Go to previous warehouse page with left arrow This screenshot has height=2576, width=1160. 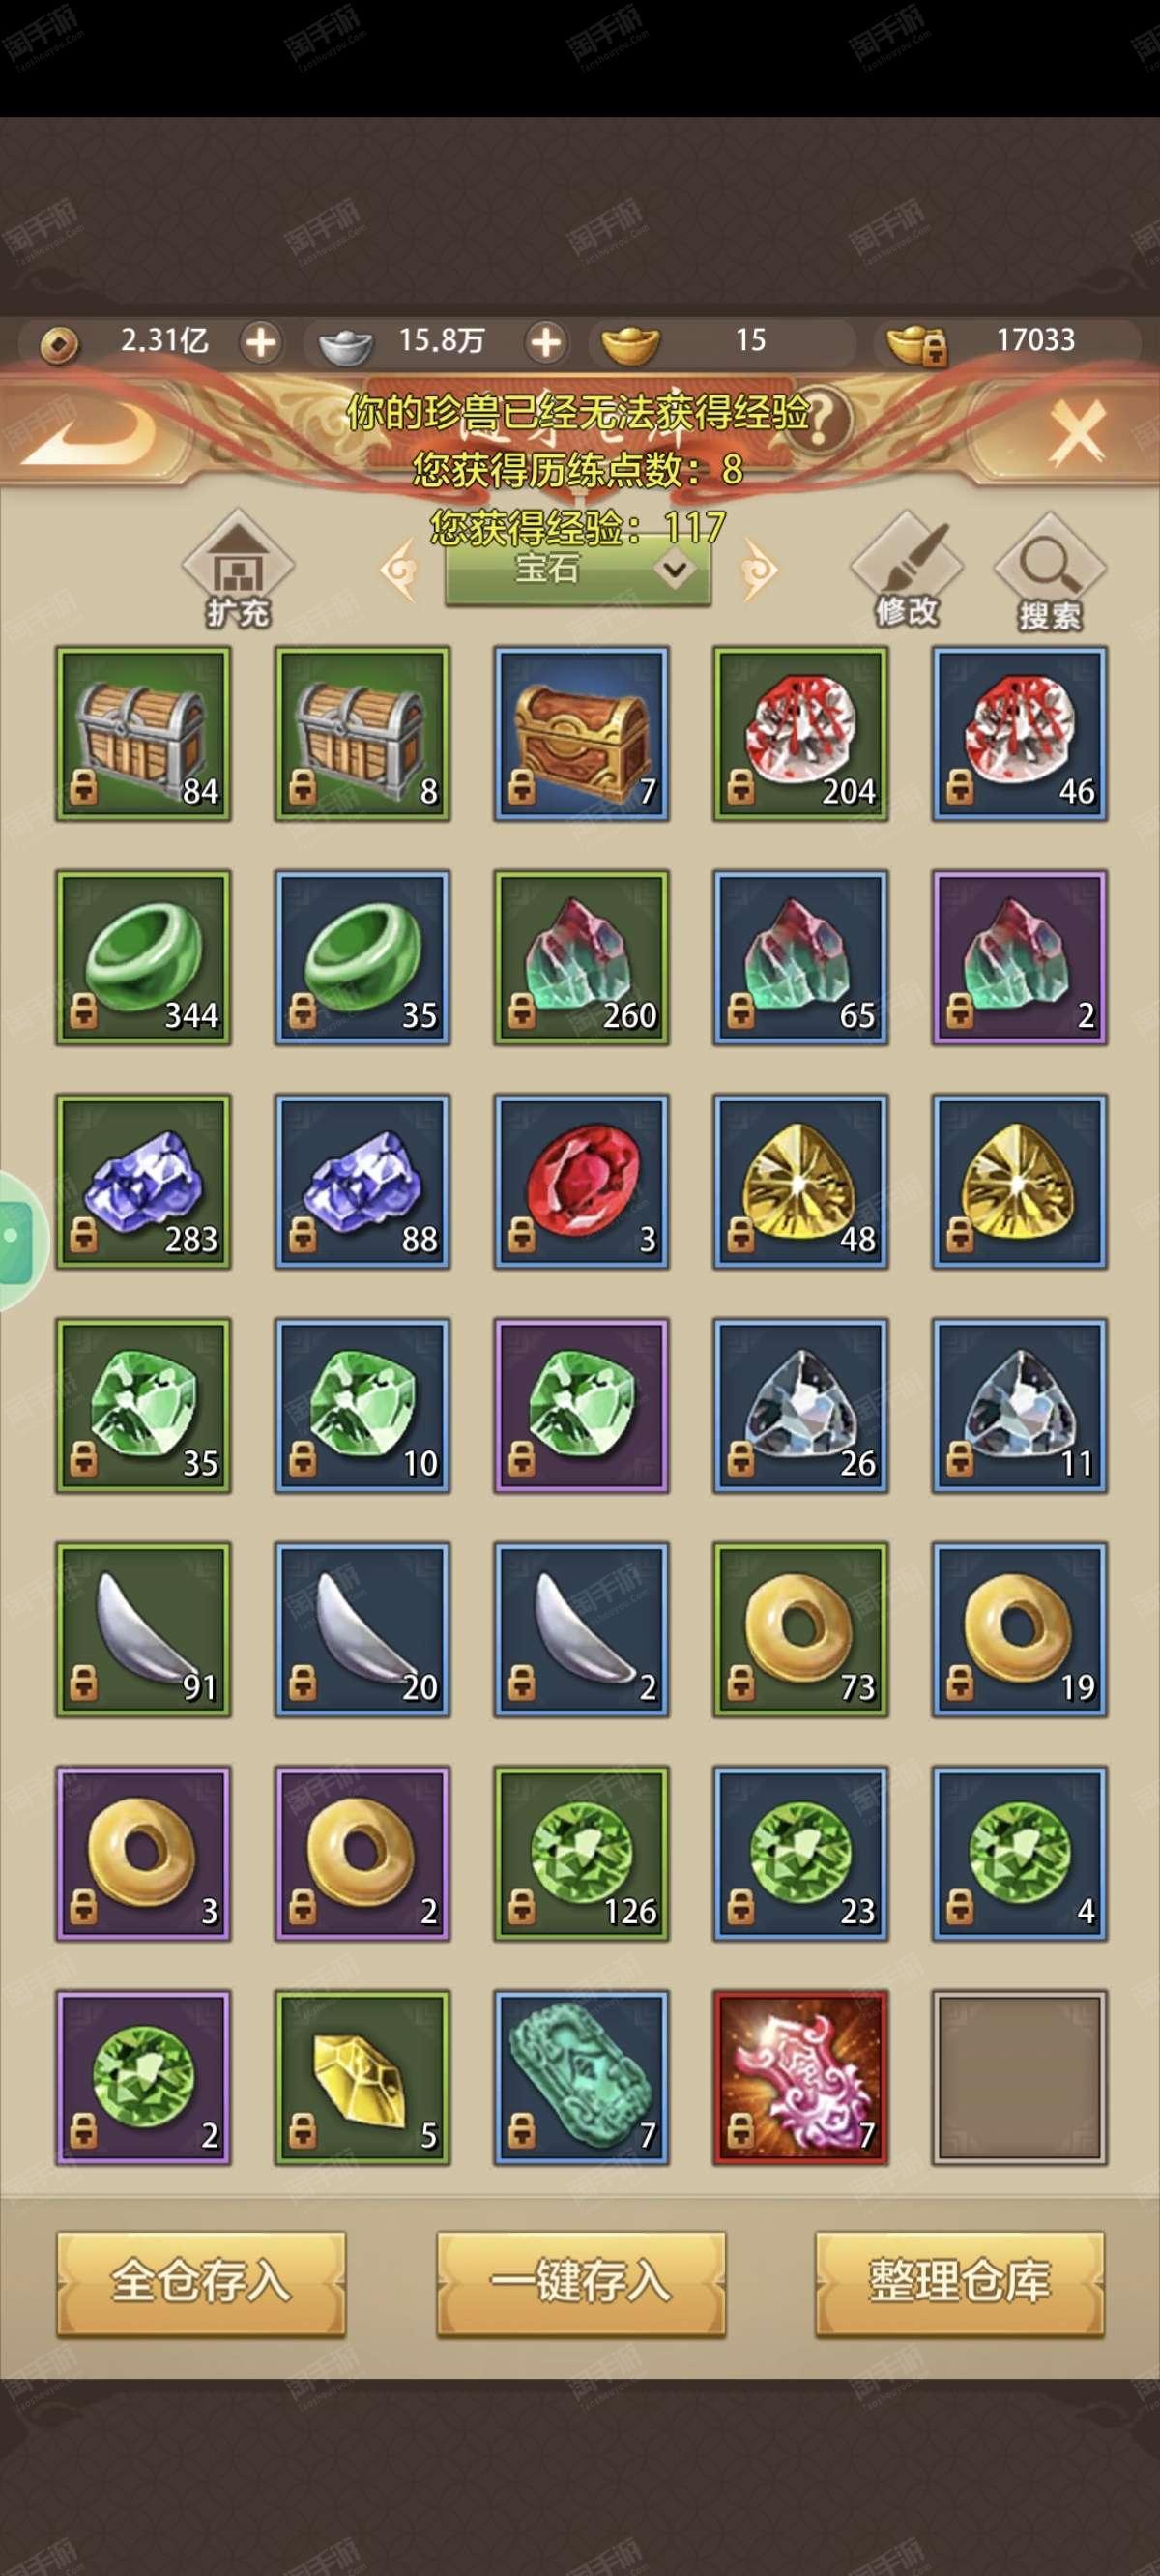pyautogui.click(x=399, y=571)
